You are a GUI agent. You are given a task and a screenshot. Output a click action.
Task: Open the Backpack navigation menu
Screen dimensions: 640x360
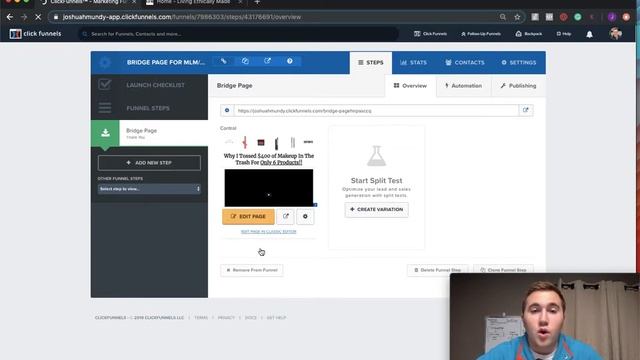(529, 34)
